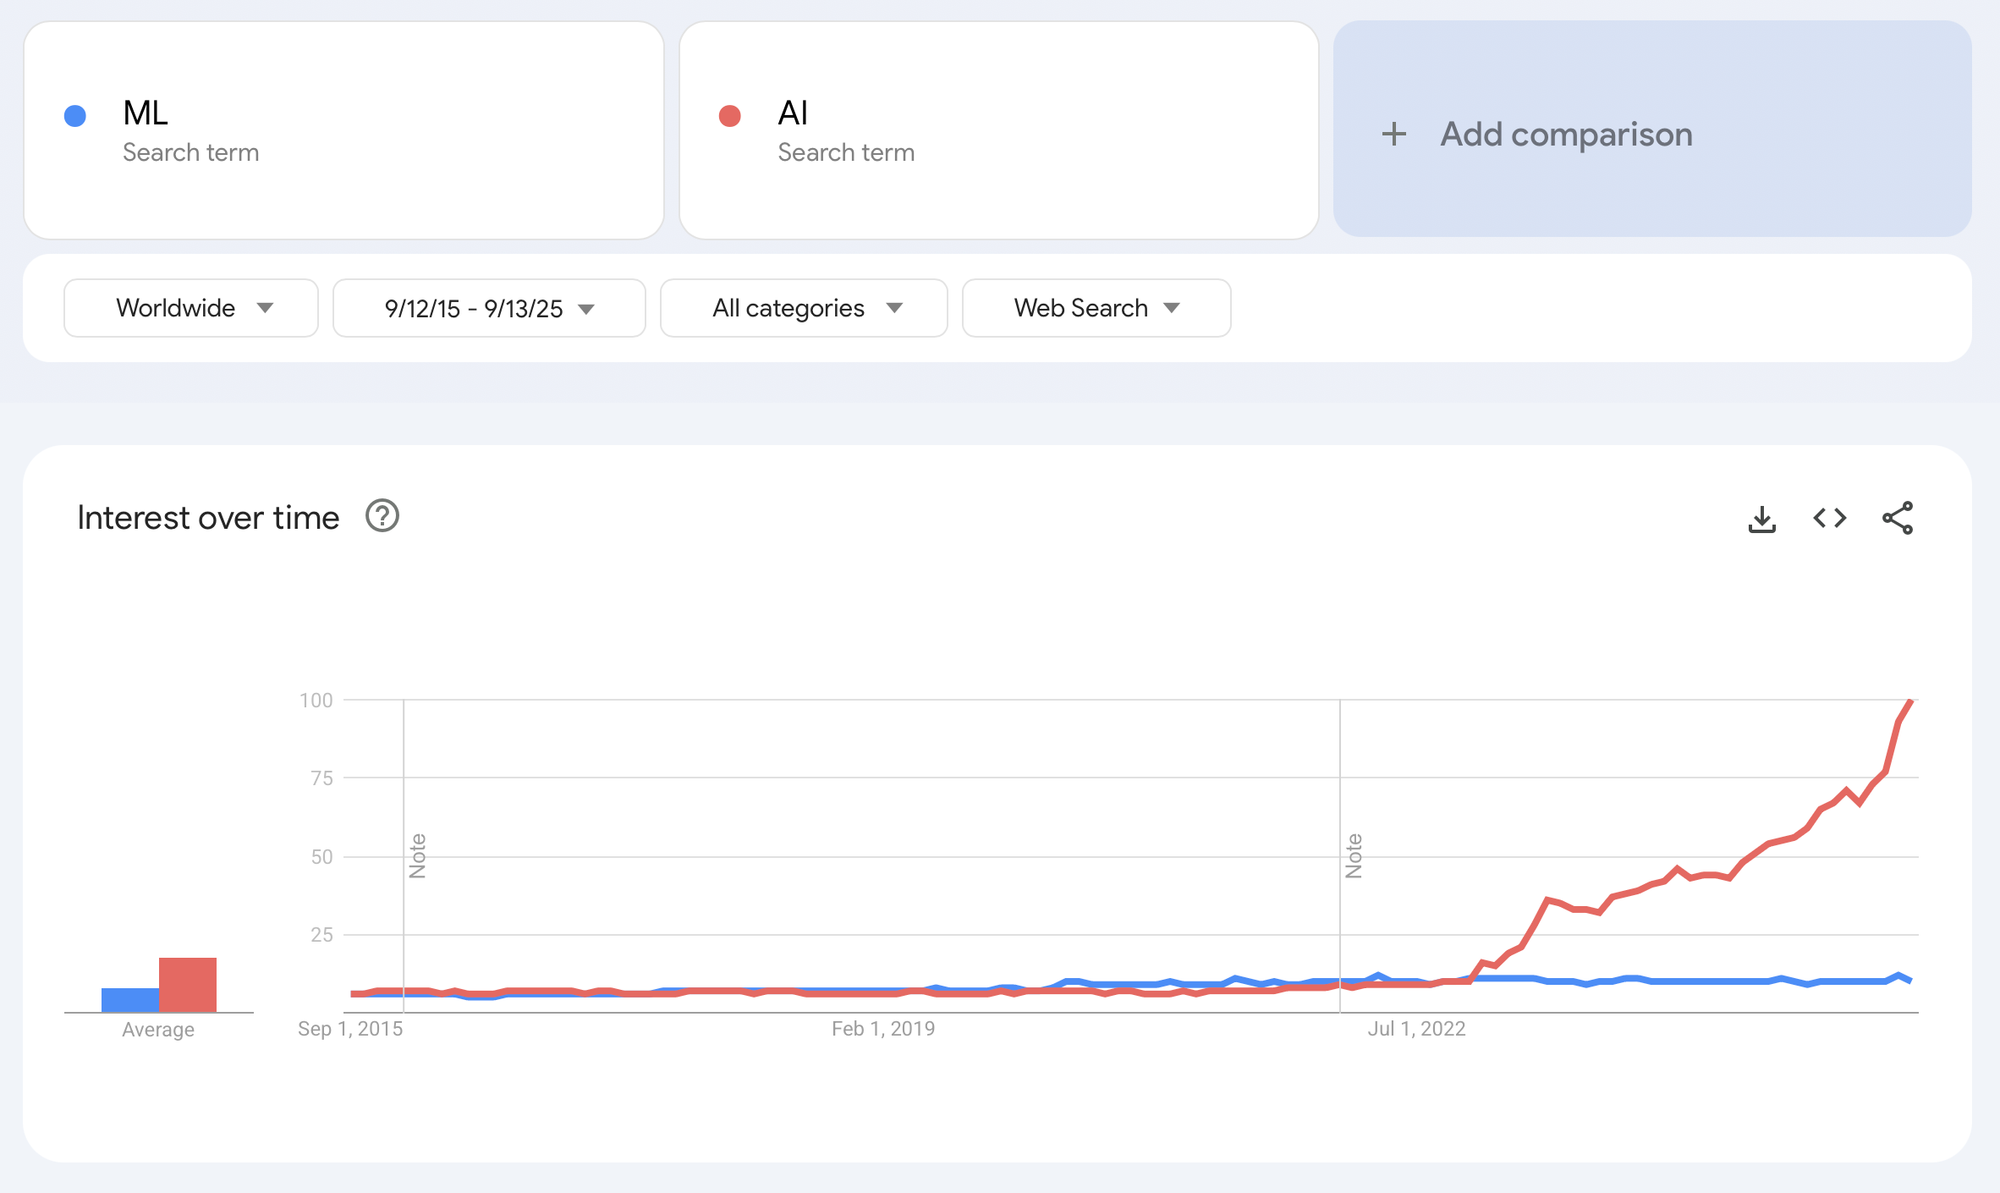Viewport: 2000px width, 1193px height.
Task: Share the interest over time chart
Action: tap(1897, 518)
